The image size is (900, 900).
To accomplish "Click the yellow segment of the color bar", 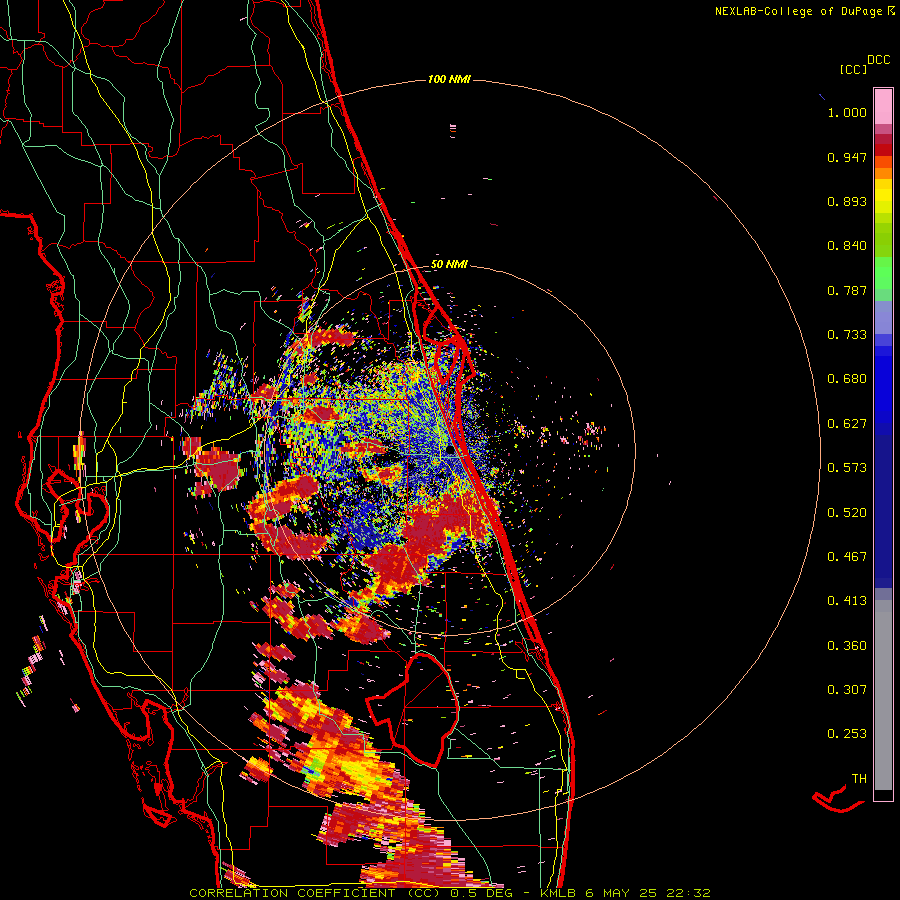I will (883, 196).
